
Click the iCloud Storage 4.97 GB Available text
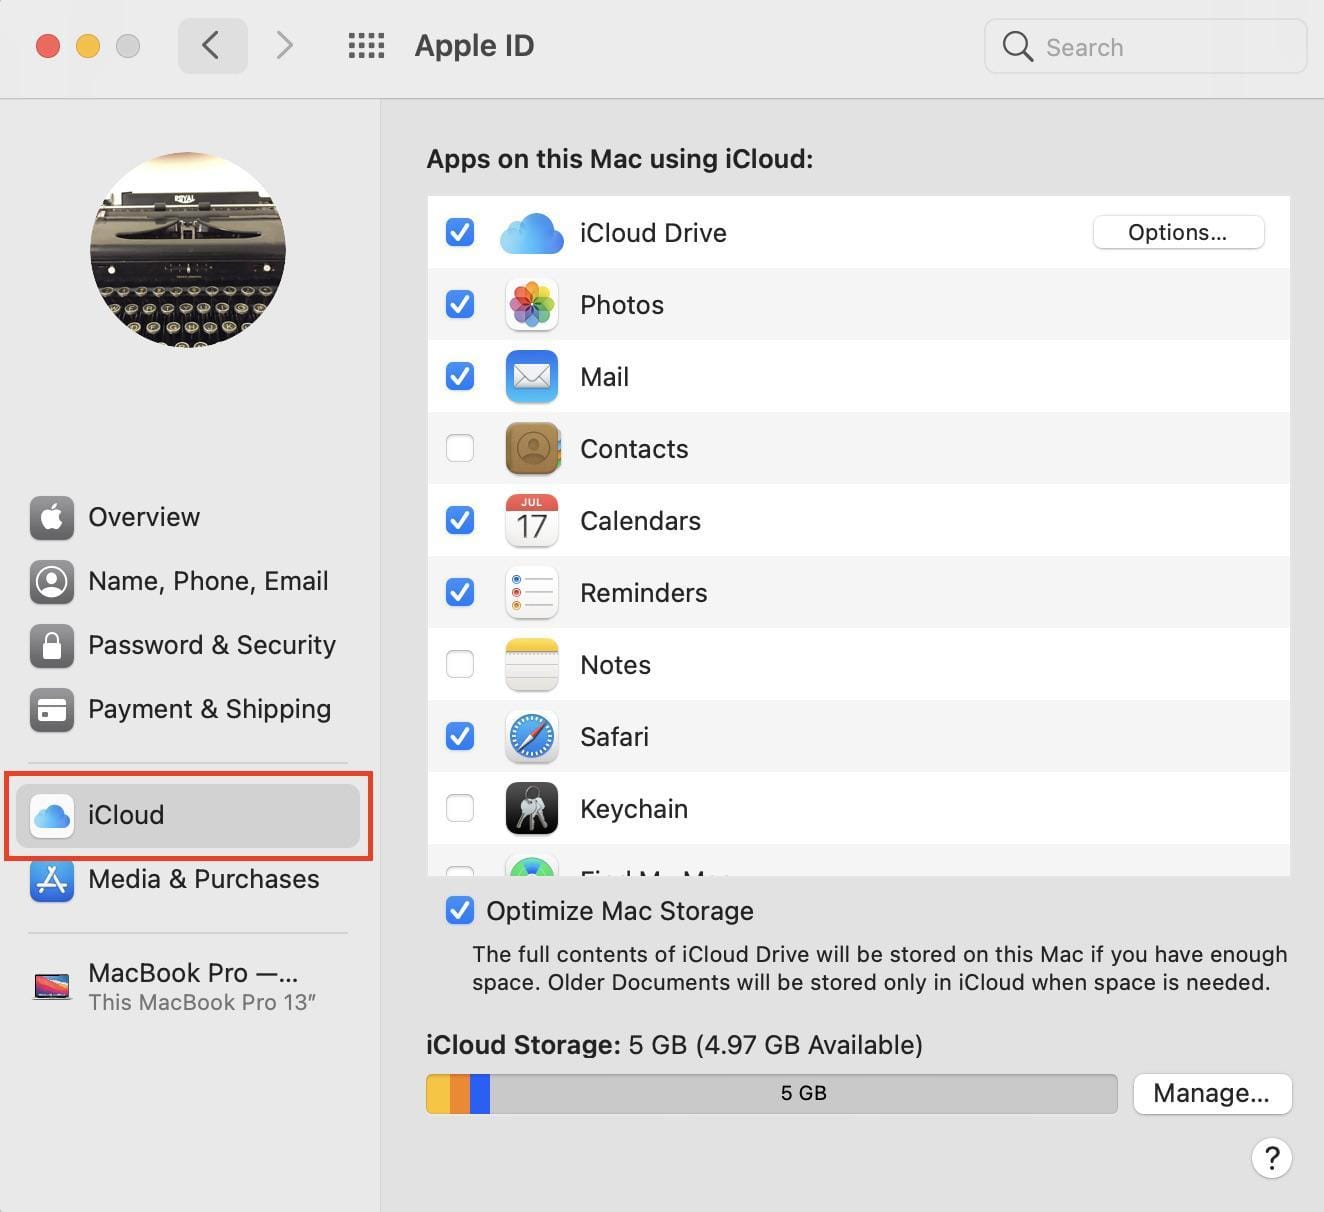[674, 1045]
